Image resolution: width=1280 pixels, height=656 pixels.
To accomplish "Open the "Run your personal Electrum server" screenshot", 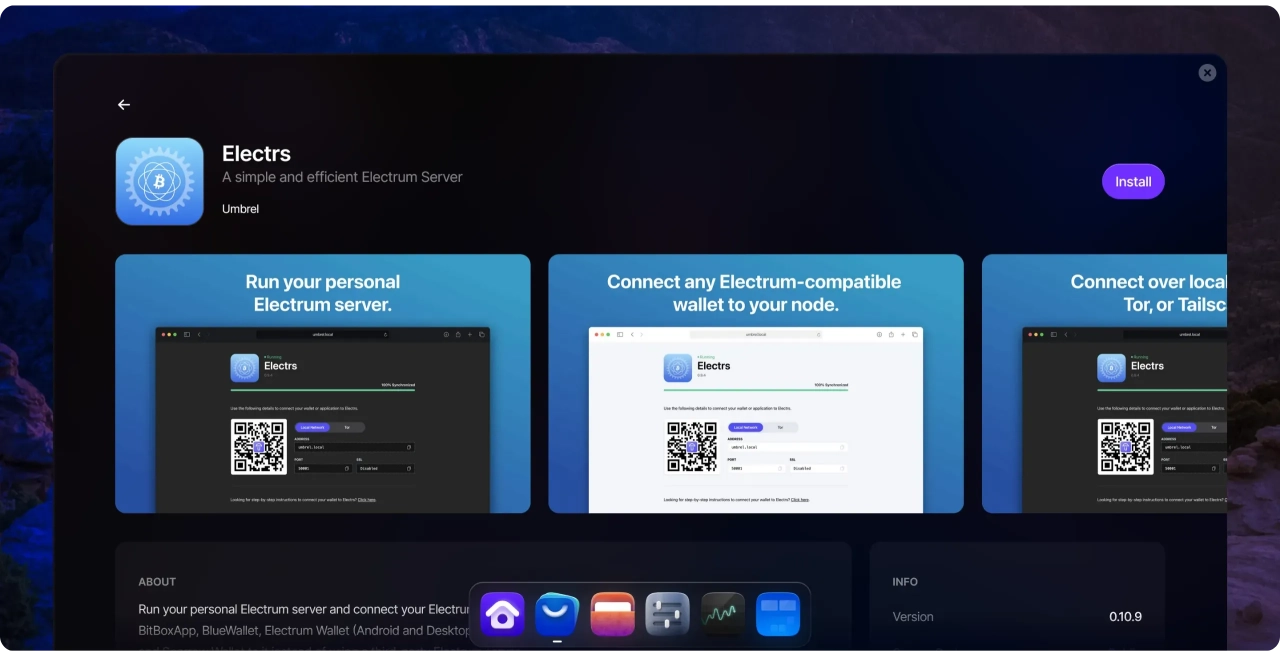I will coord(323,294).
